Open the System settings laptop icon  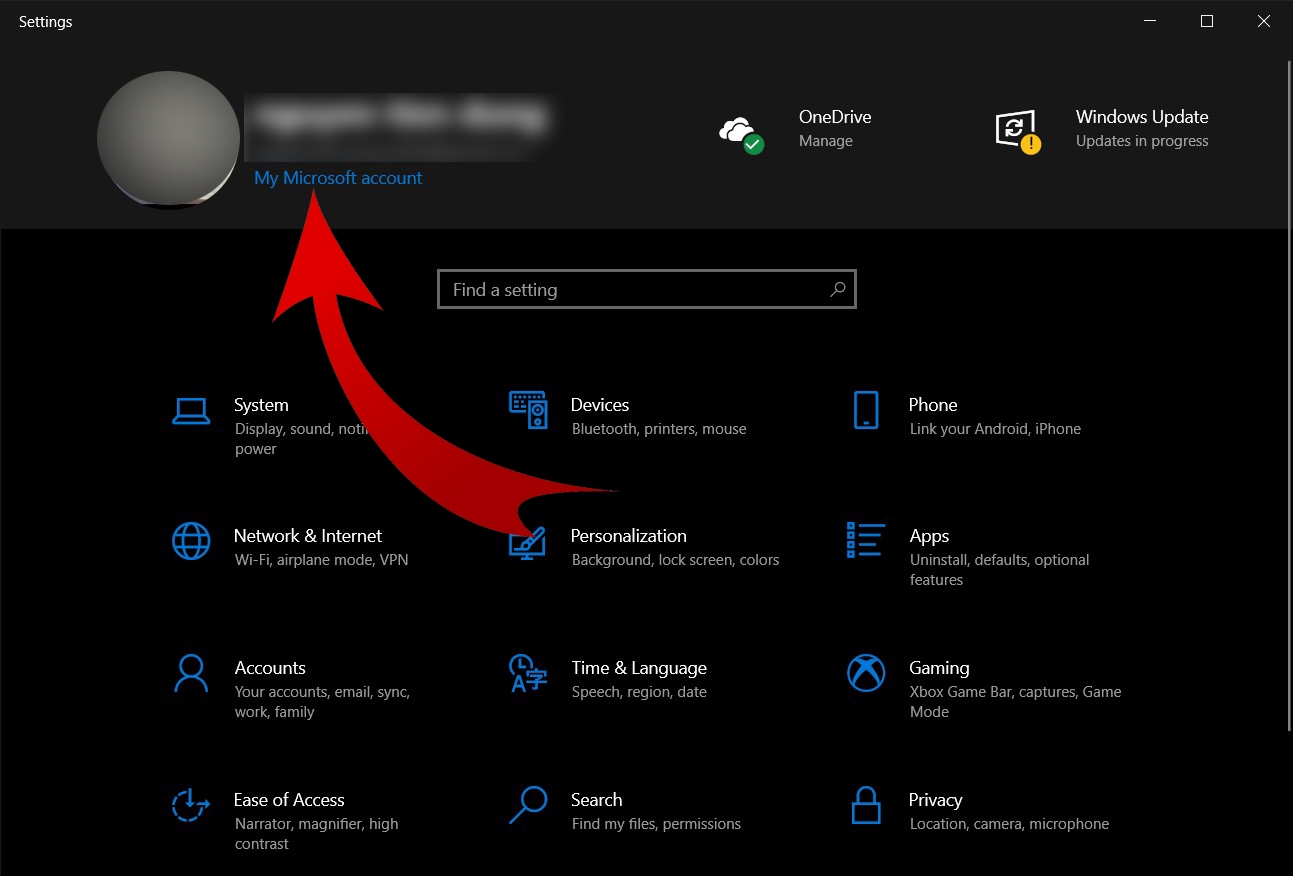(x=191, y=410)
